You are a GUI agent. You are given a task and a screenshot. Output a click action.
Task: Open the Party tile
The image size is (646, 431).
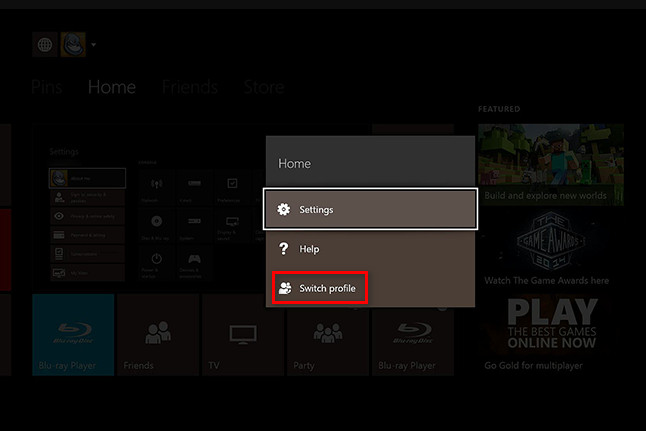pos(328,341)
